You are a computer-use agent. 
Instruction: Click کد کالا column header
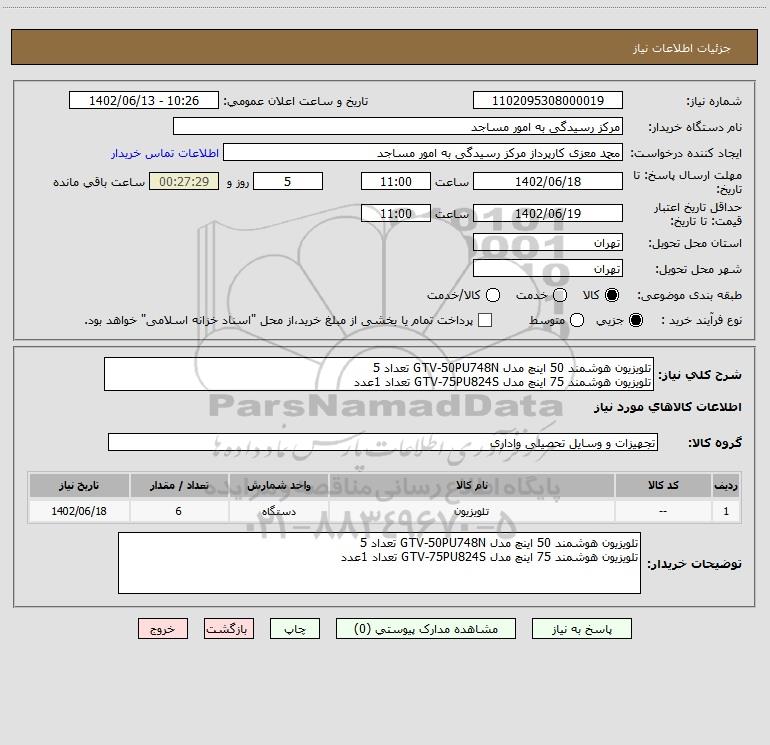663,485
